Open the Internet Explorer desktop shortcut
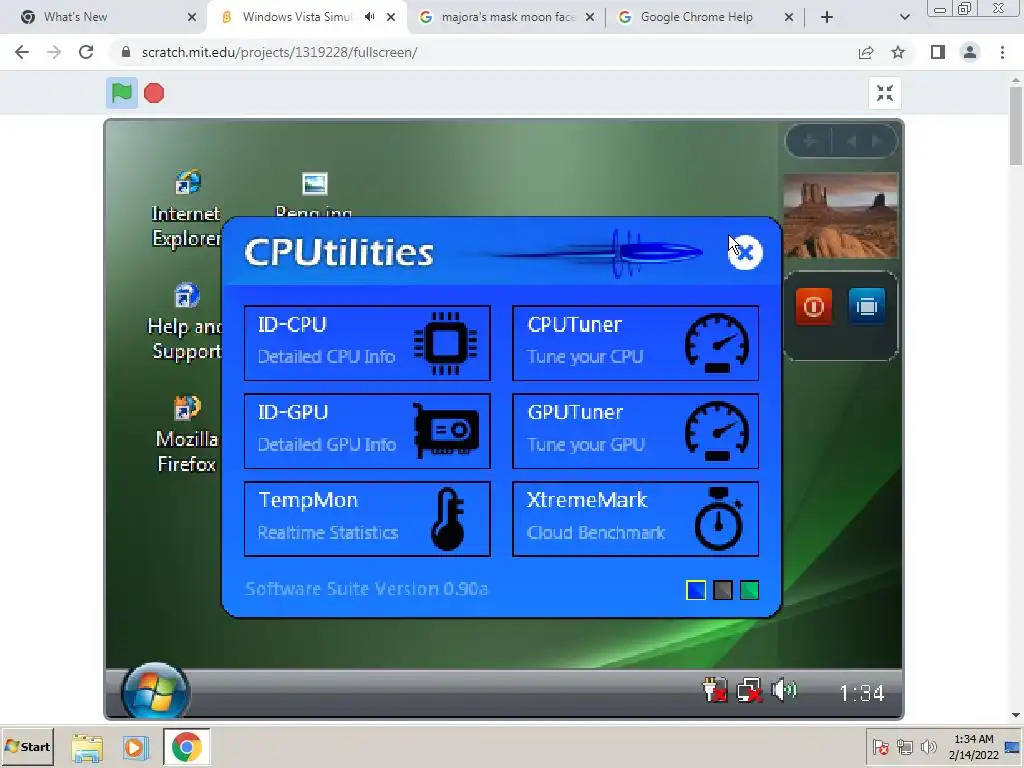The image size is (1024, 768). (187, 208)
